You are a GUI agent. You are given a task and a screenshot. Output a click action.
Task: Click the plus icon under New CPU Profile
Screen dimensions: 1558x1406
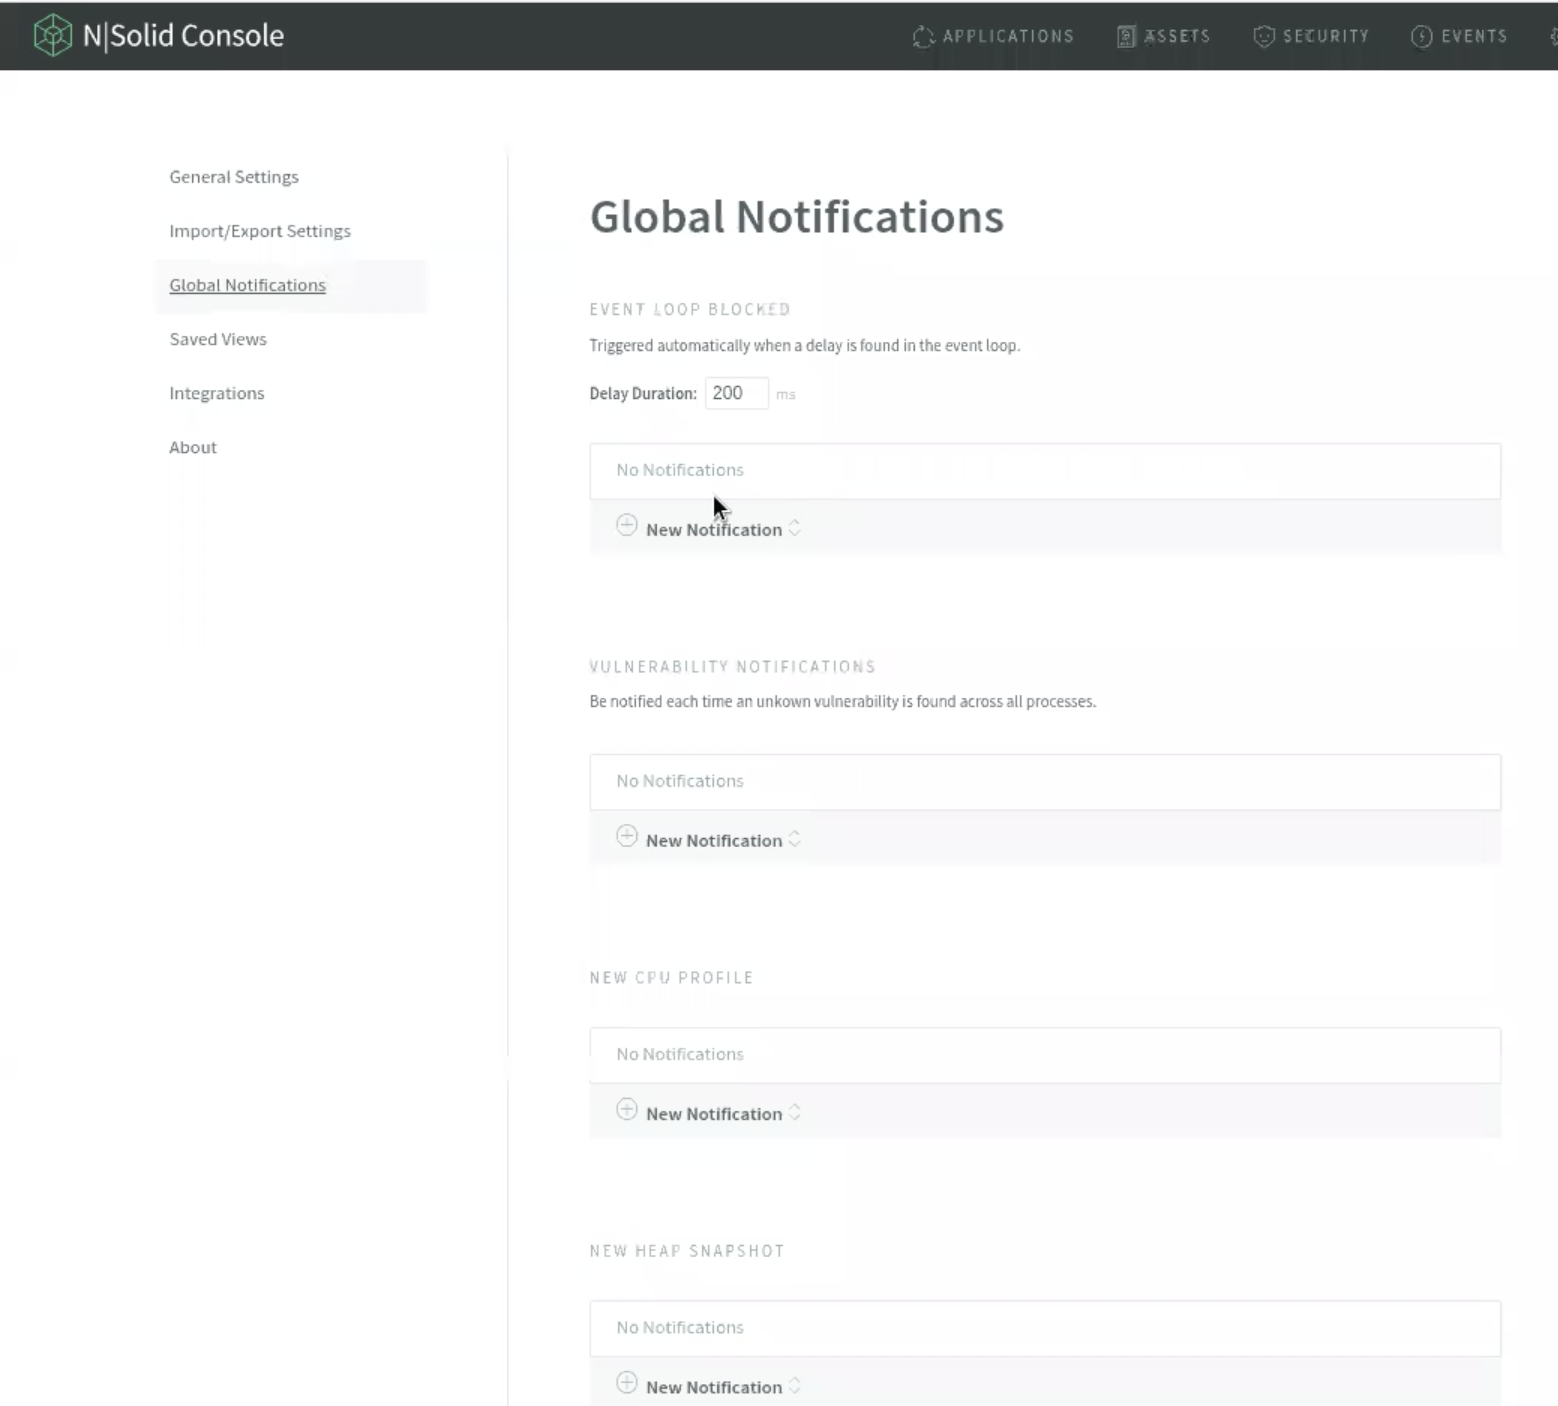tap(627, 1109)
